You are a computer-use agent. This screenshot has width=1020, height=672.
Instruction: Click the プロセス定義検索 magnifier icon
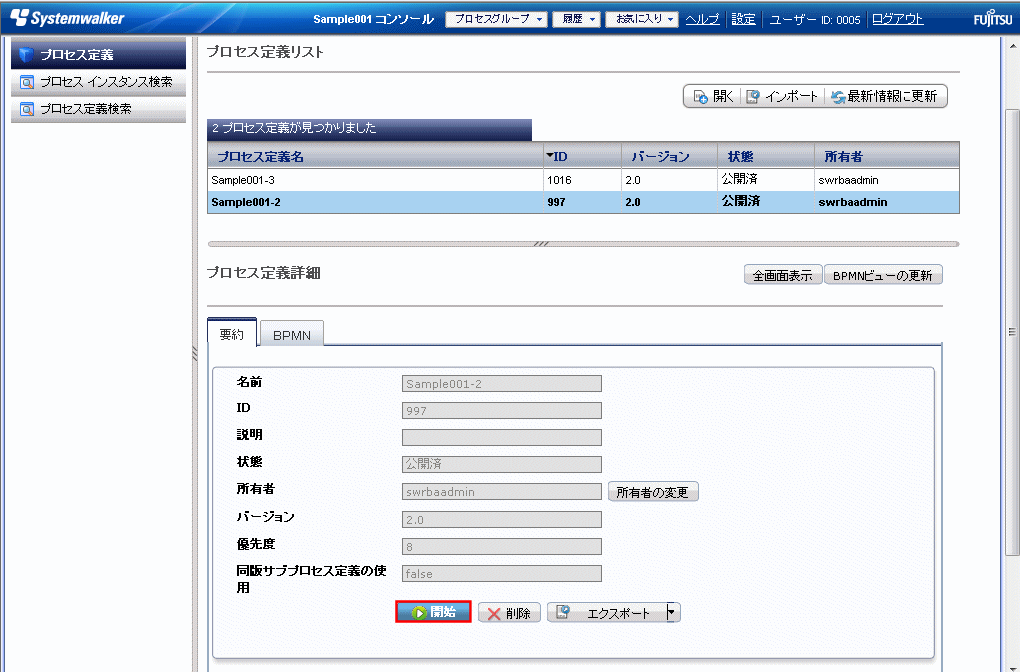[27, 109]
